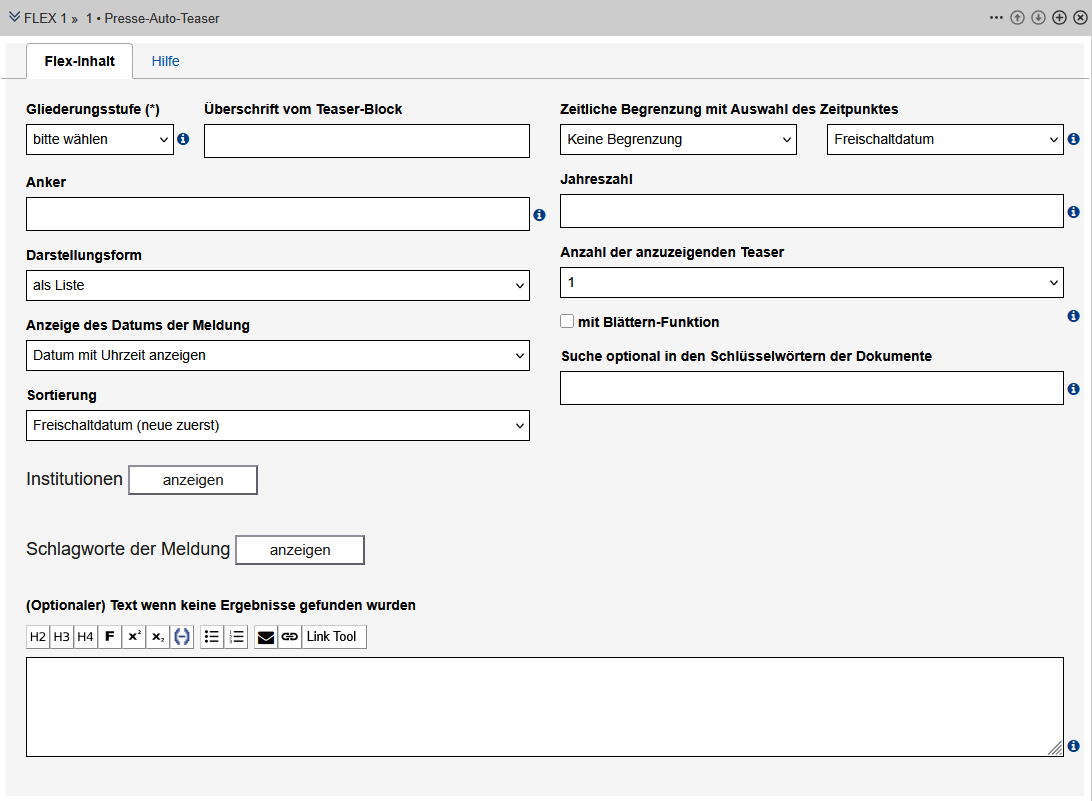Apply subscript formatting
1092x801 pixels.
click(x=157, y=637)
